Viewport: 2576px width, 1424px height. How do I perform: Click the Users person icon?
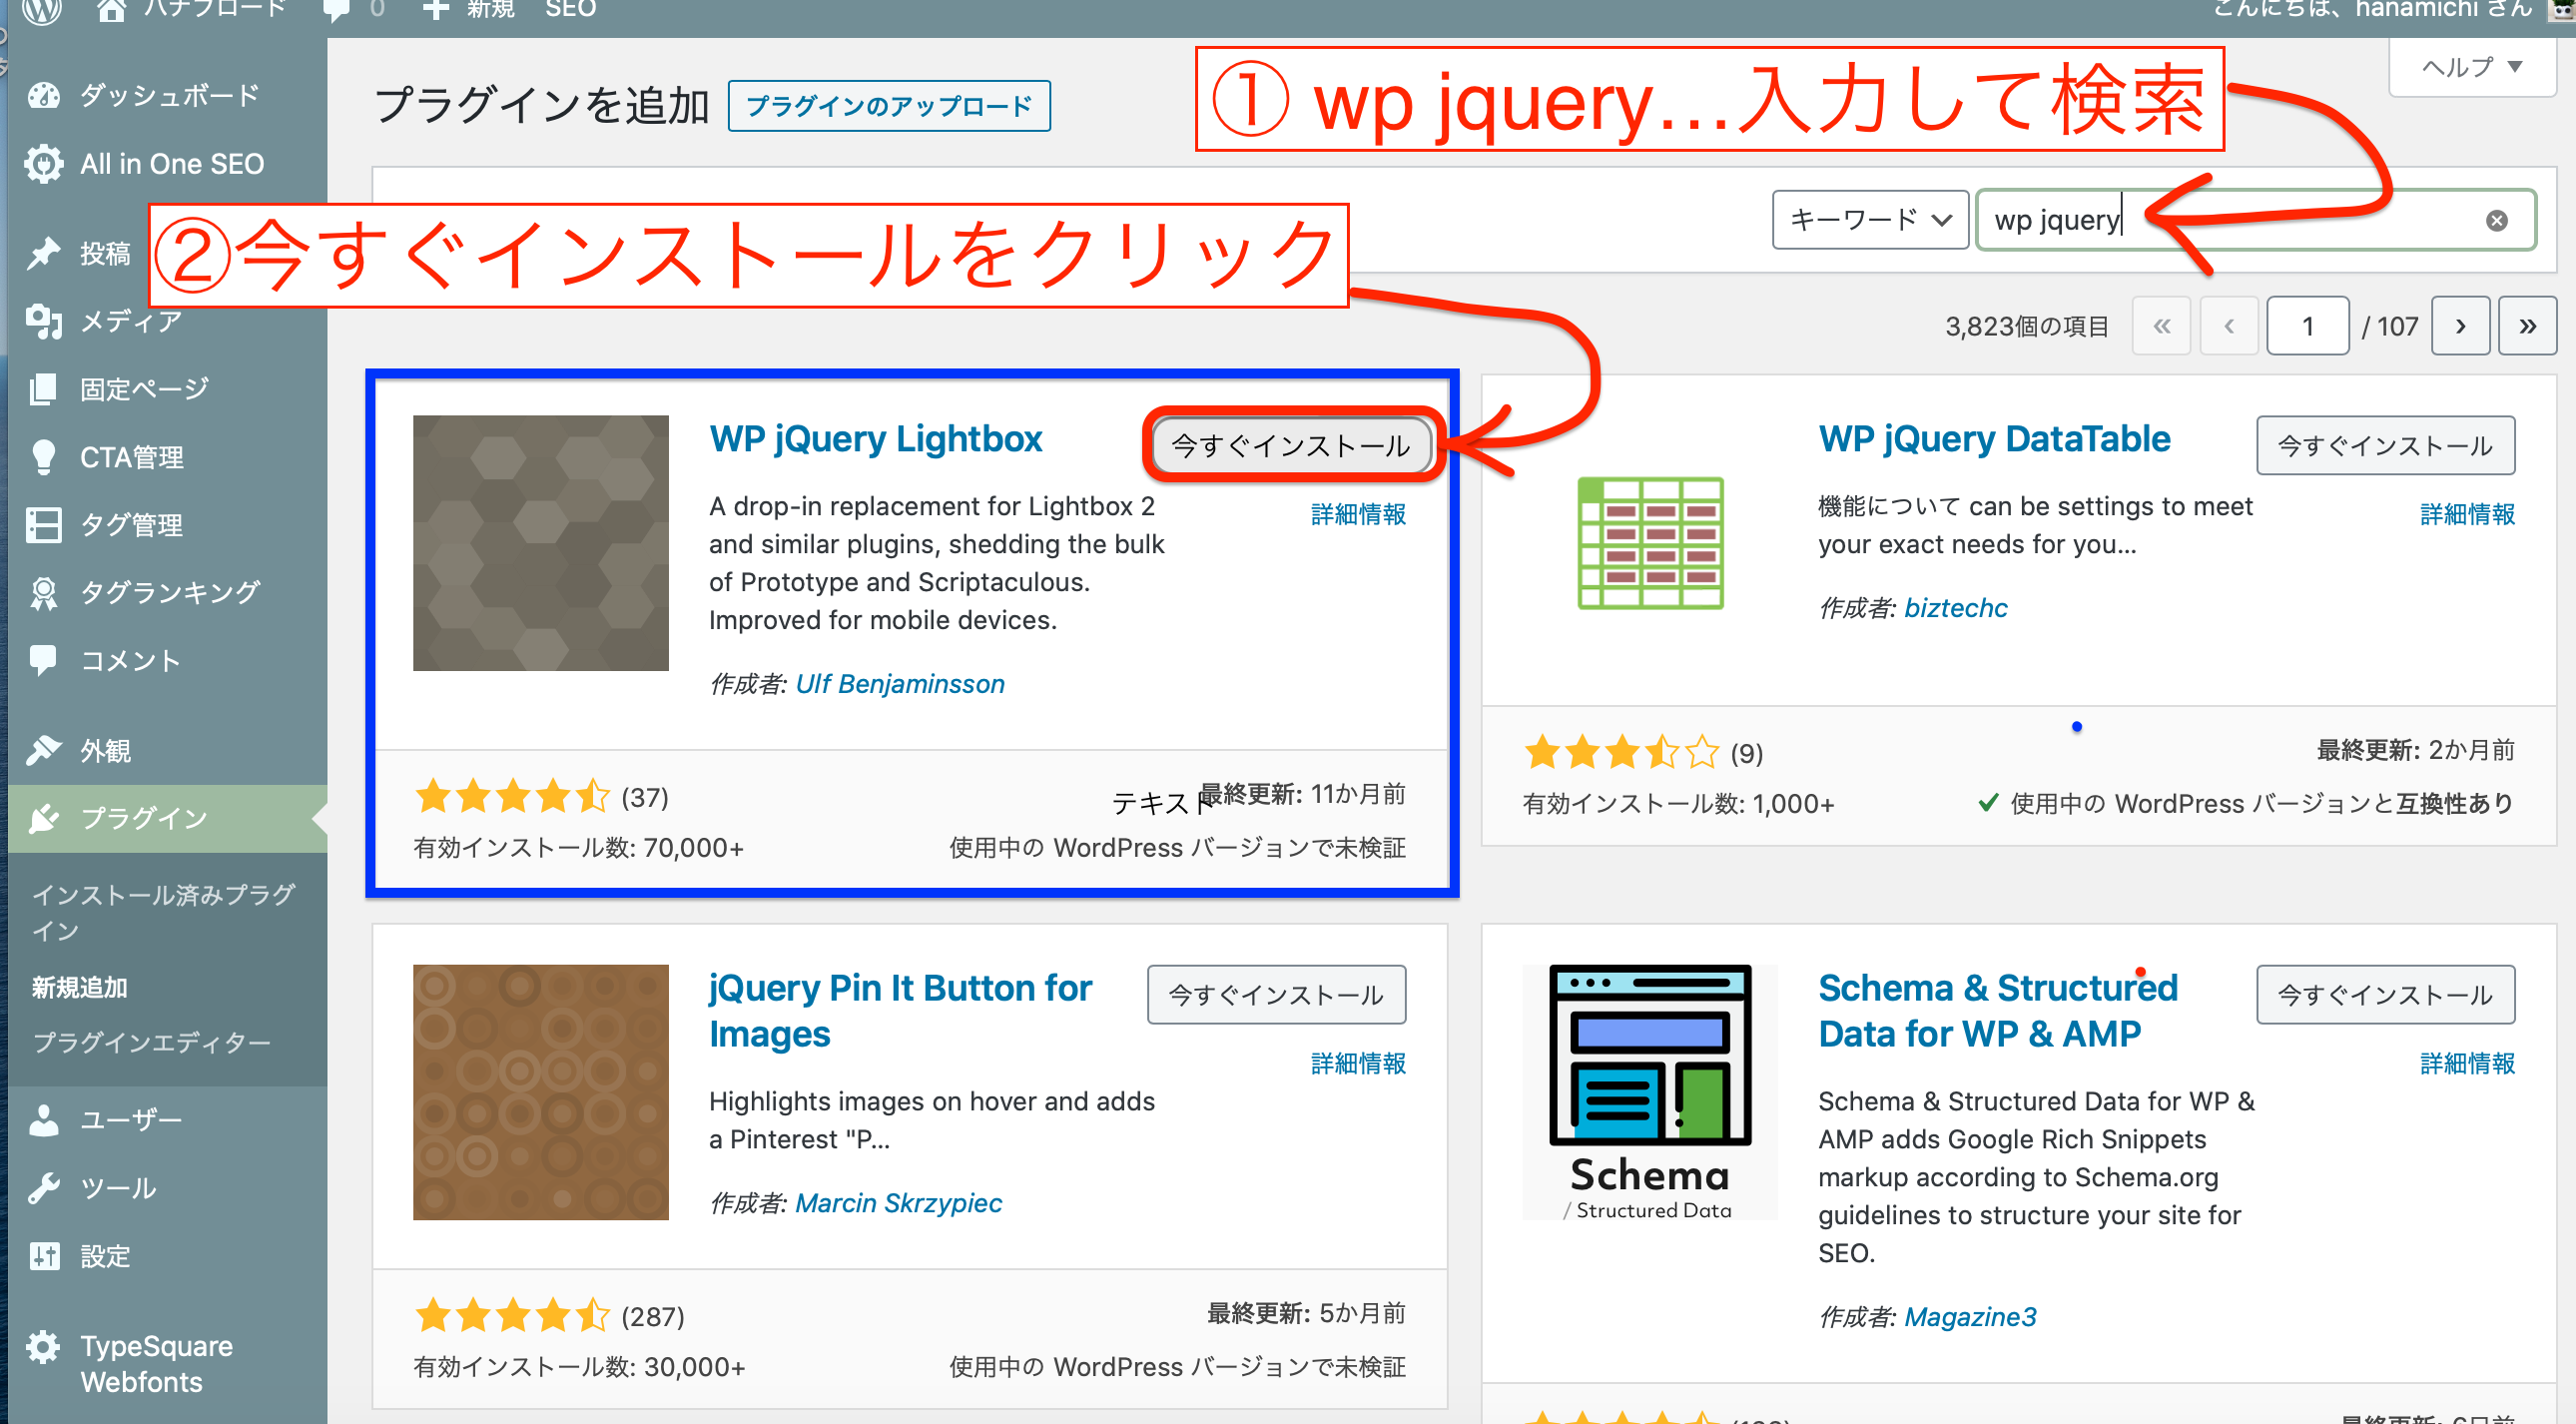coord(44,1120)
